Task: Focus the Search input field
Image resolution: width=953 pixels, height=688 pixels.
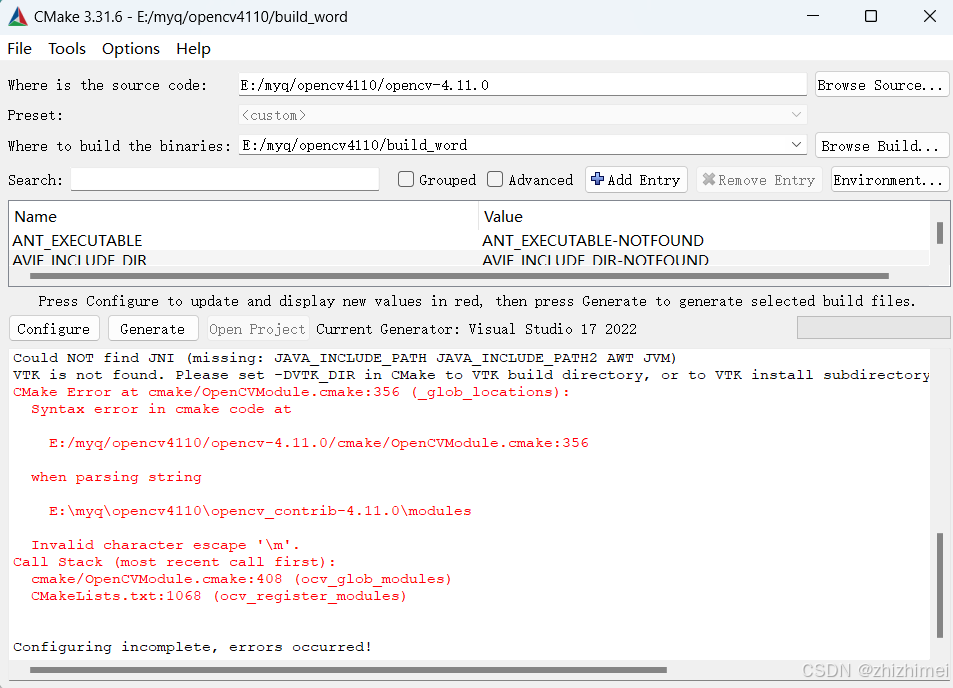Action: pyautogui.click(x=225, y=179)
